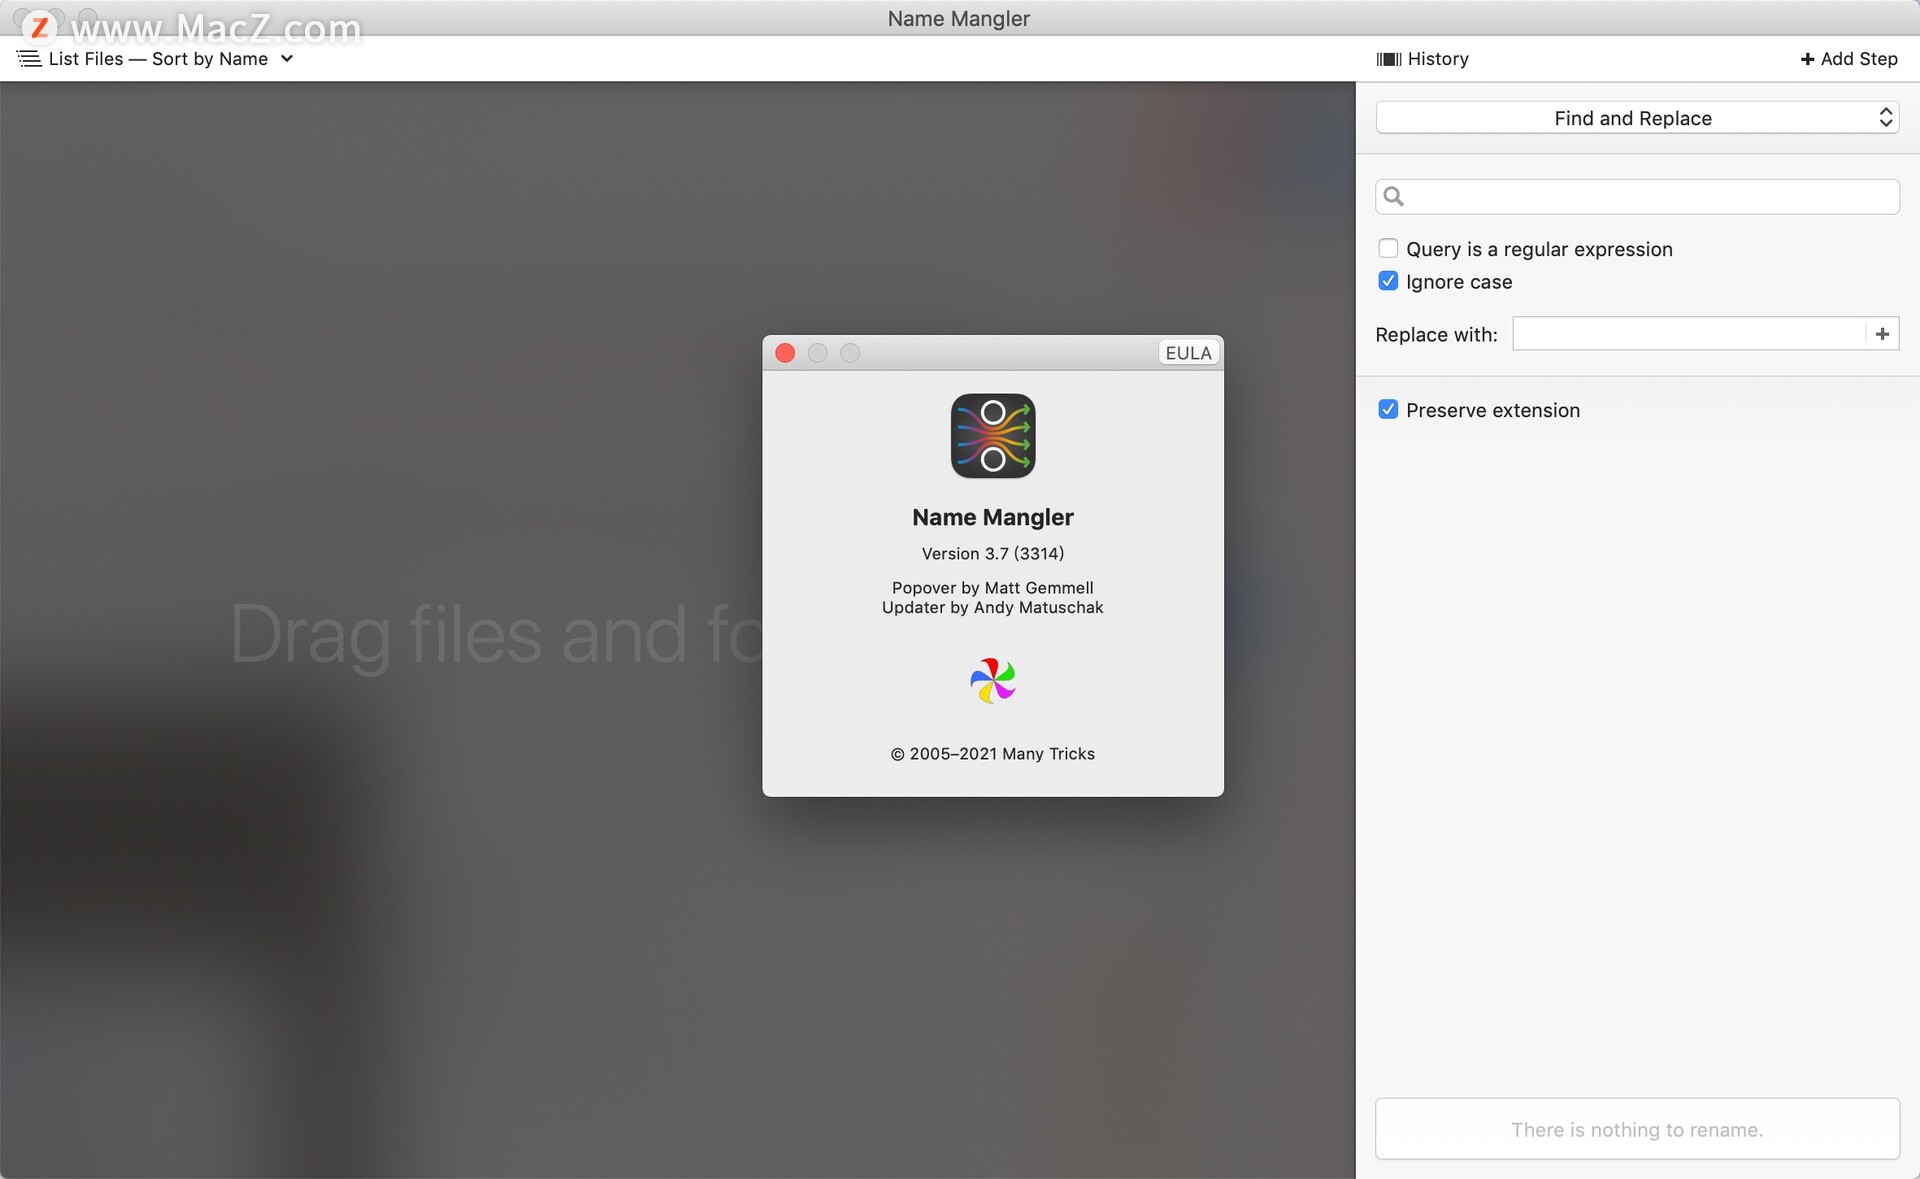The image size is (1920, 1179).
Task: Toggle the Query is a regular expression checkbox
Action: click(1391, 248)
